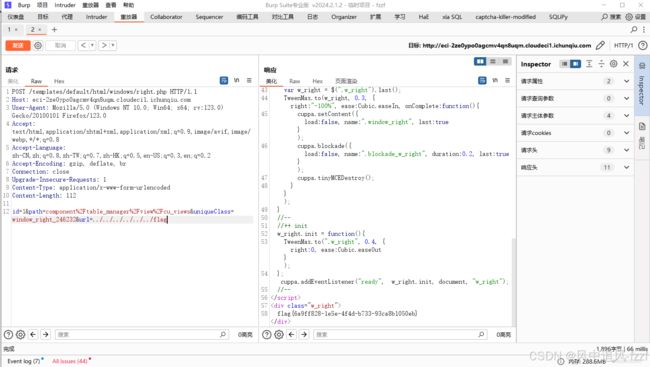Close Repeater tab 2

[x=40, y=30]
